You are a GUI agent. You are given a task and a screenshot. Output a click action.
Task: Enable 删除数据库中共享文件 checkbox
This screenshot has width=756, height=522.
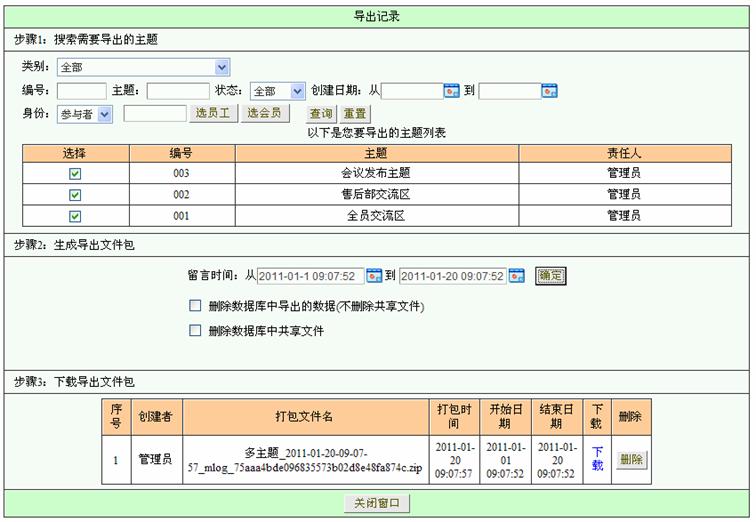[x=195, y=331]
